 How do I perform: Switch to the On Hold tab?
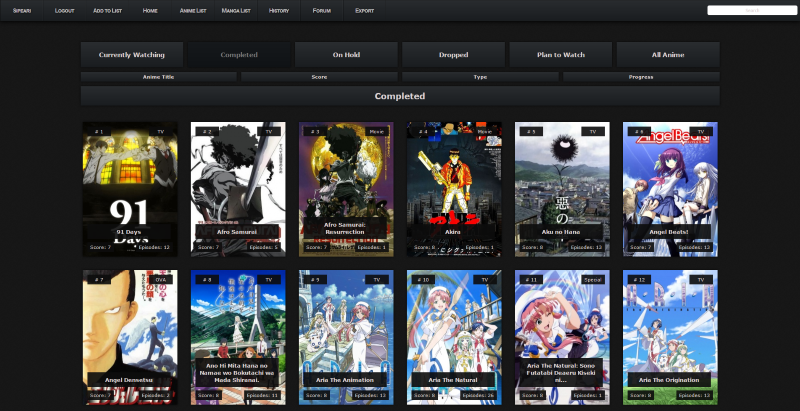pyautogui.click(x=346, y=55)
